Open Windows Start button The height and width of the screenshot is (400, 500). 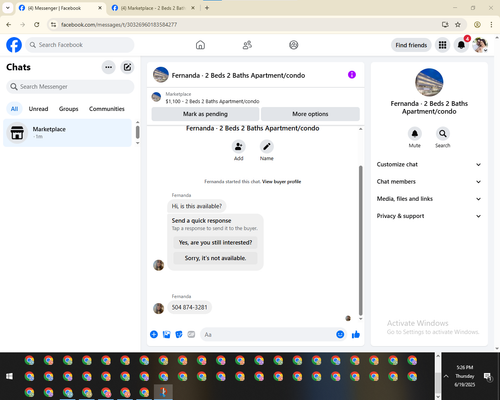point(9,376)
